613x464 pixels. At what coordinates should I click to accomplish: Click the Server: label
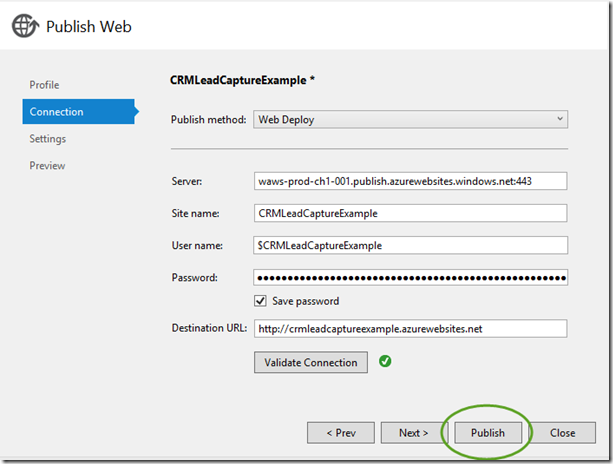coord(187,181)
